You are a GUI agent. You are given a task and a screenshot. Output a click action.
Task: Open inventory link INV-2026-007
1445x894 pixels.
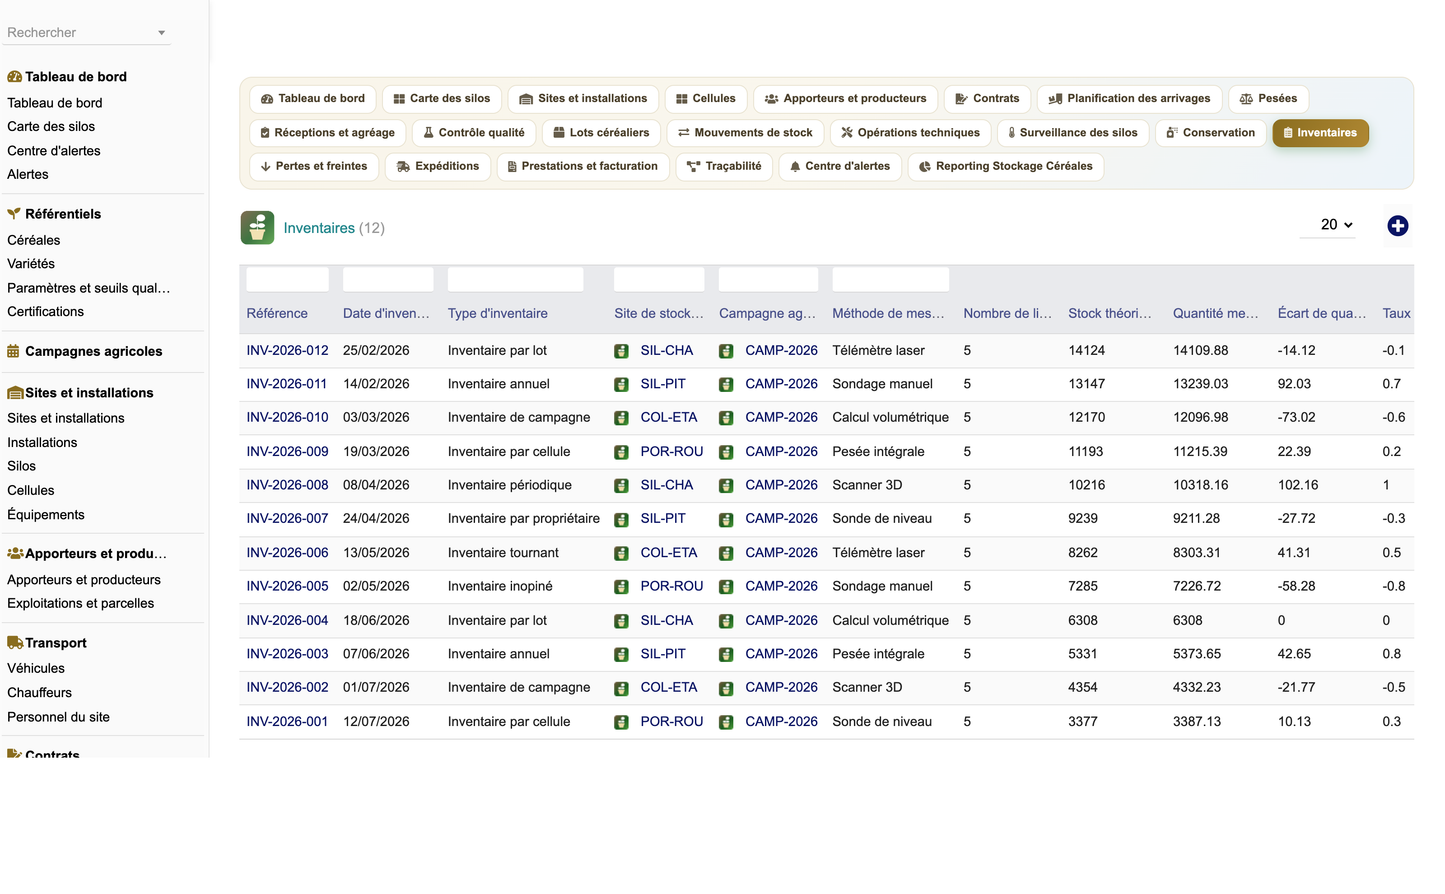287,519
